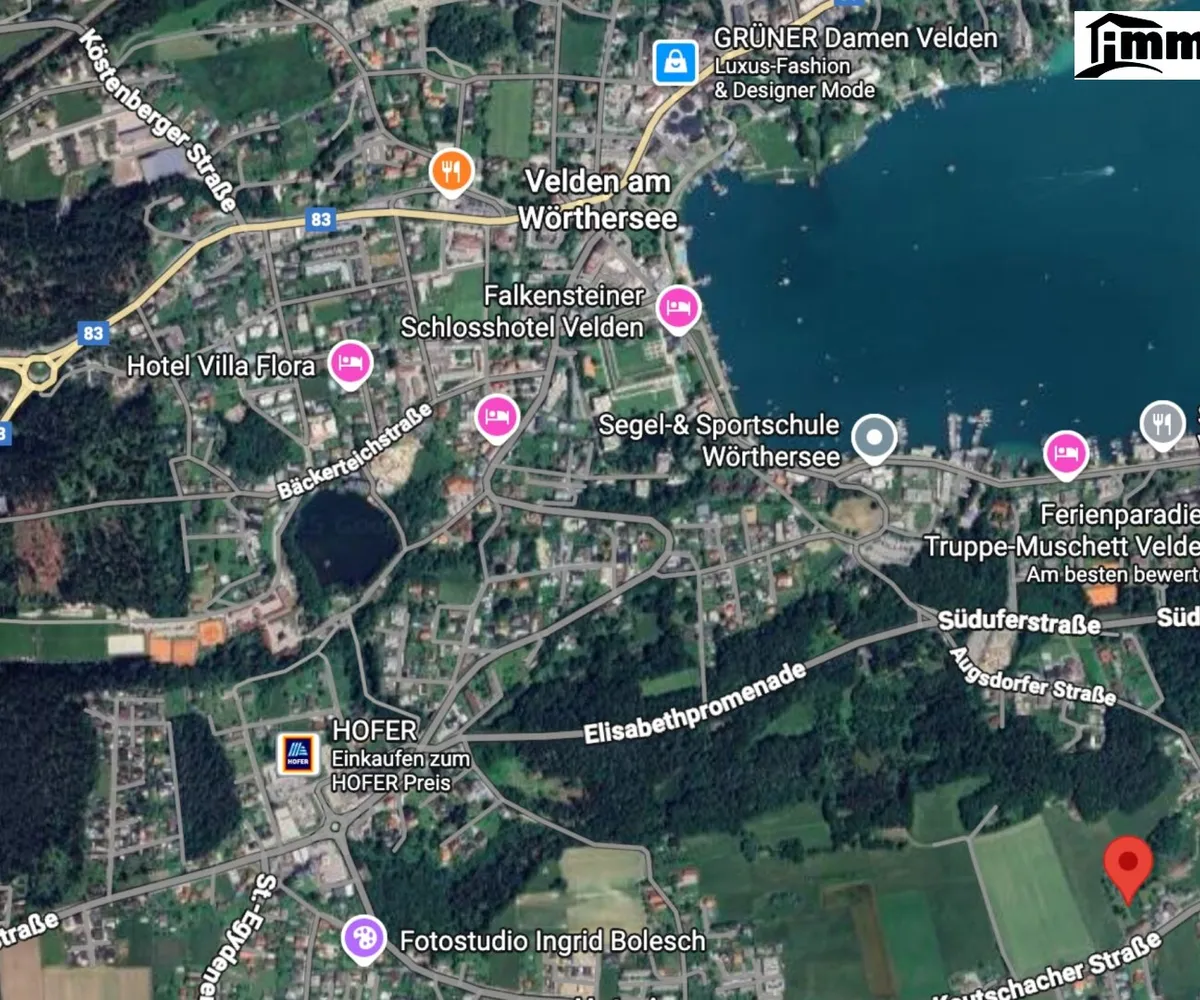Click the purple Fotostudio Ingrid Bolesch palette icon

(x=364, y=938)
